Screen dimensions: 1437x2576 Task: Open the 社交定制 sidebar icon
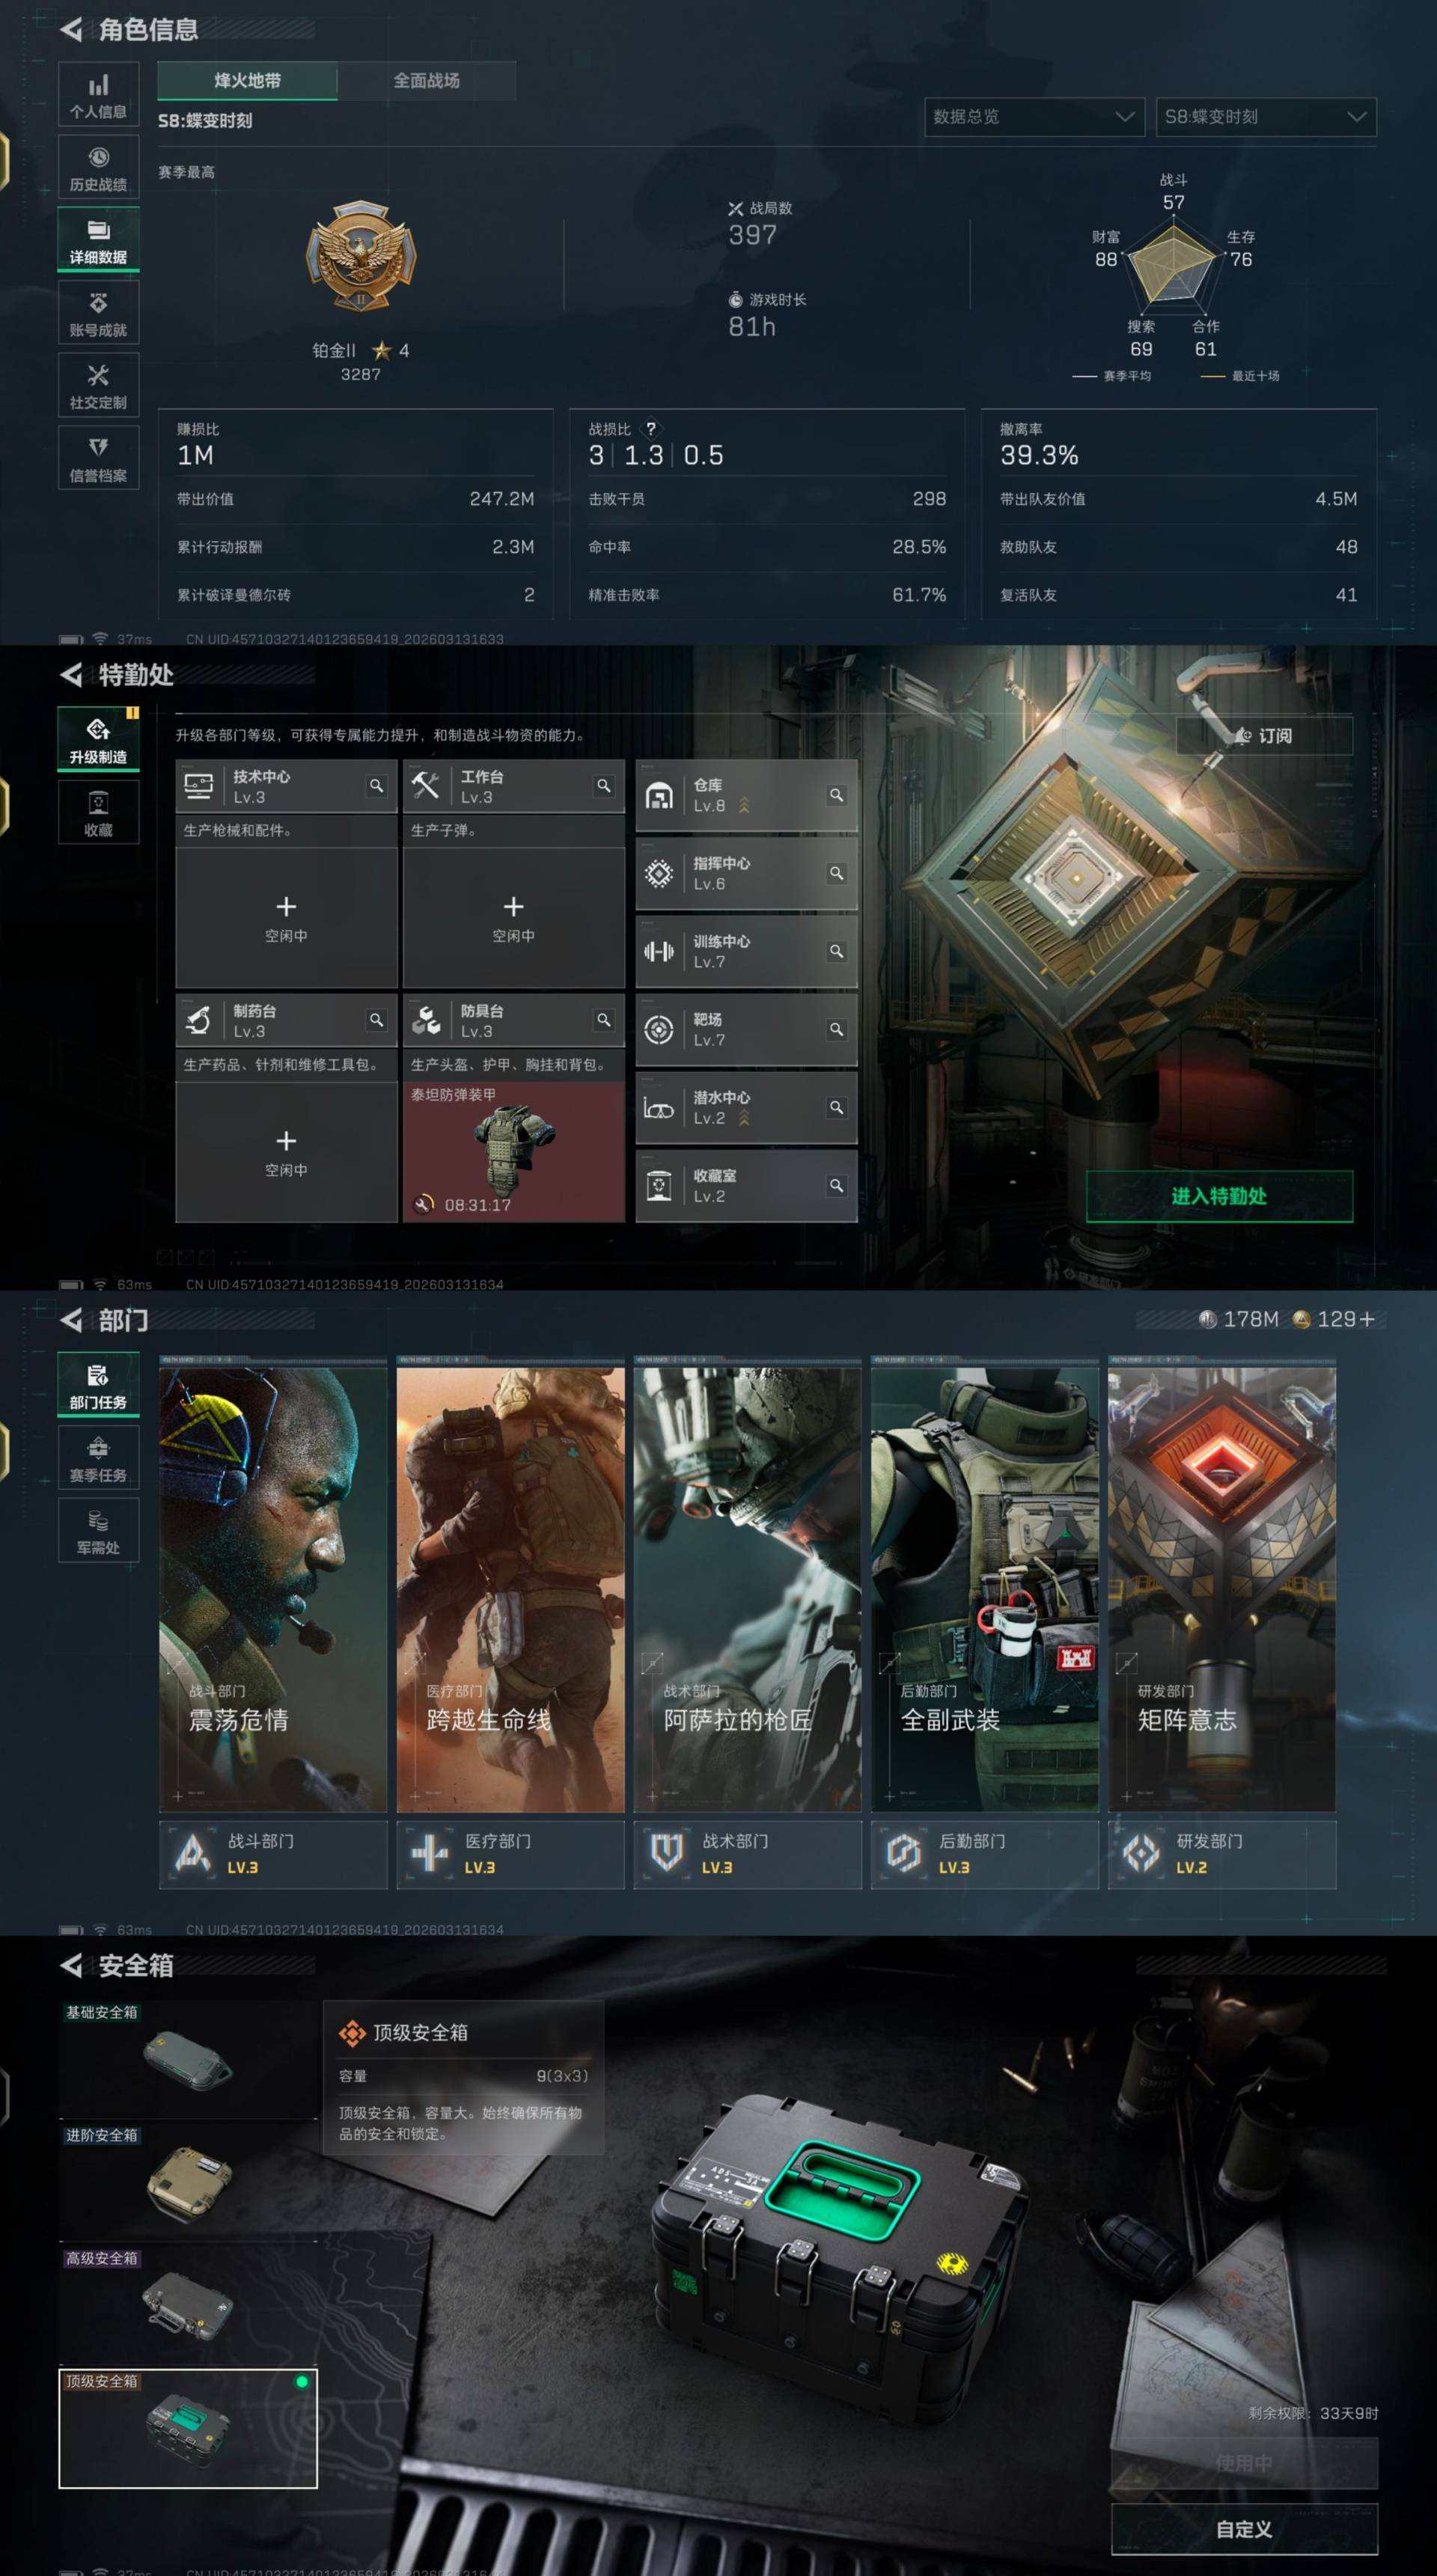pos(98,386)
